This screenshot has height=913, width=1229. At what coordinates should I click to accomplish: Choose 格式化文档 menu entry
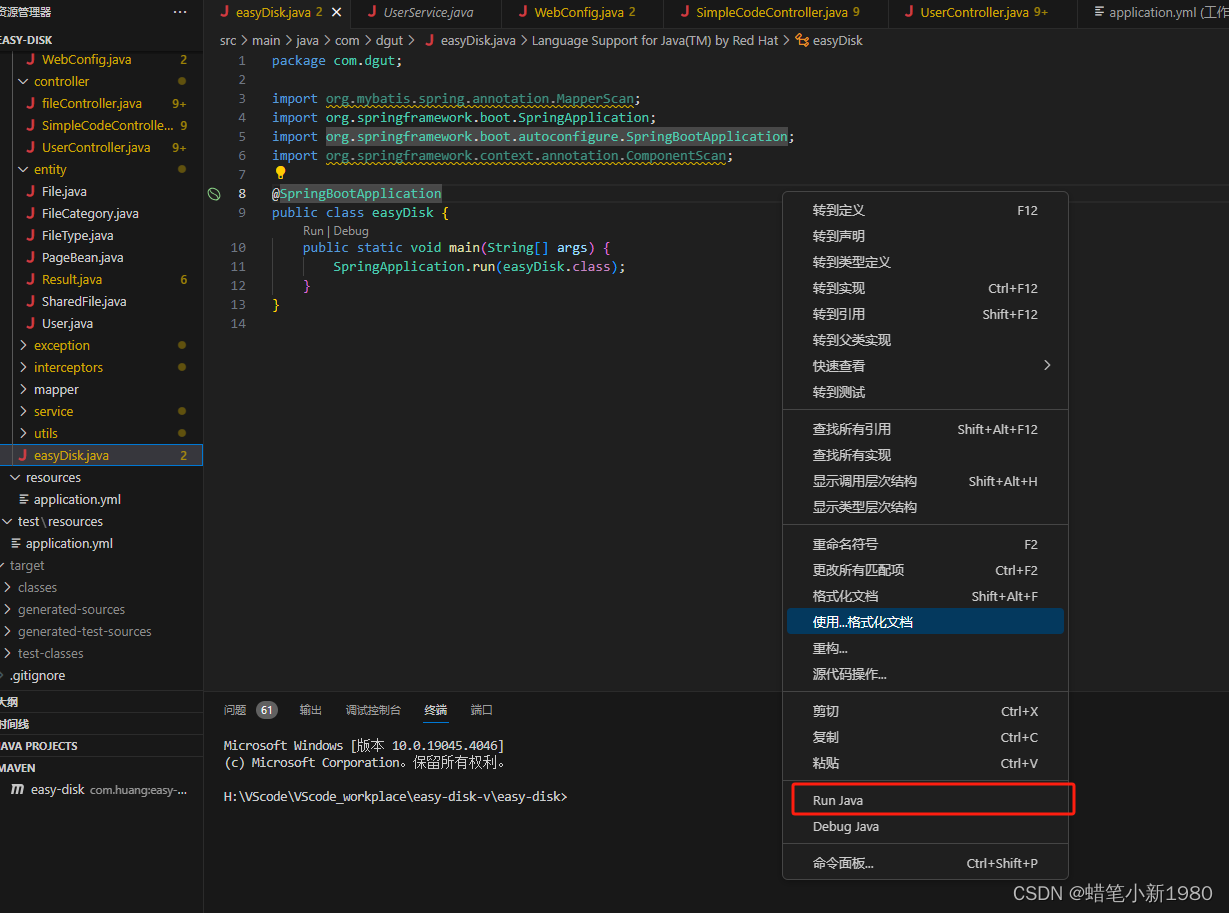925,597
